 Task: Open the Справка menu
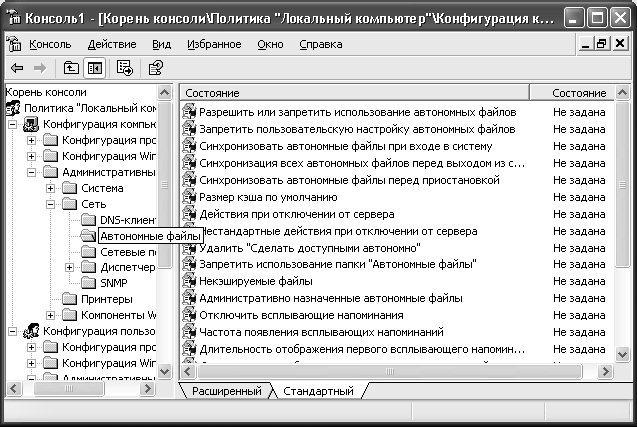click(x=321, y=44)
